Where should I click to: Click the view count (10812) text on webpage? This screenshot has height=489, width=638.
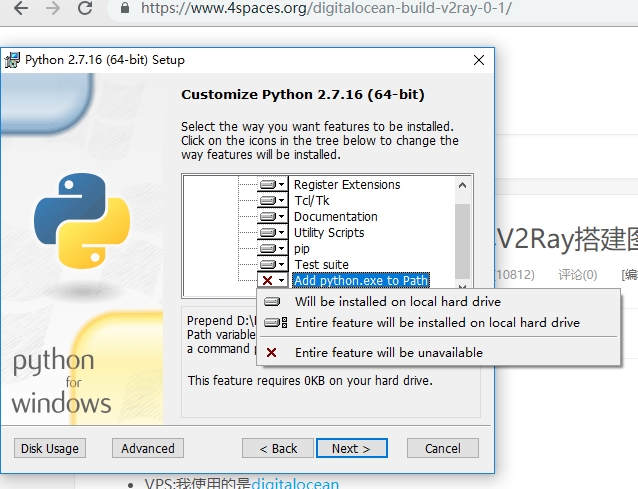pos(515,275)
